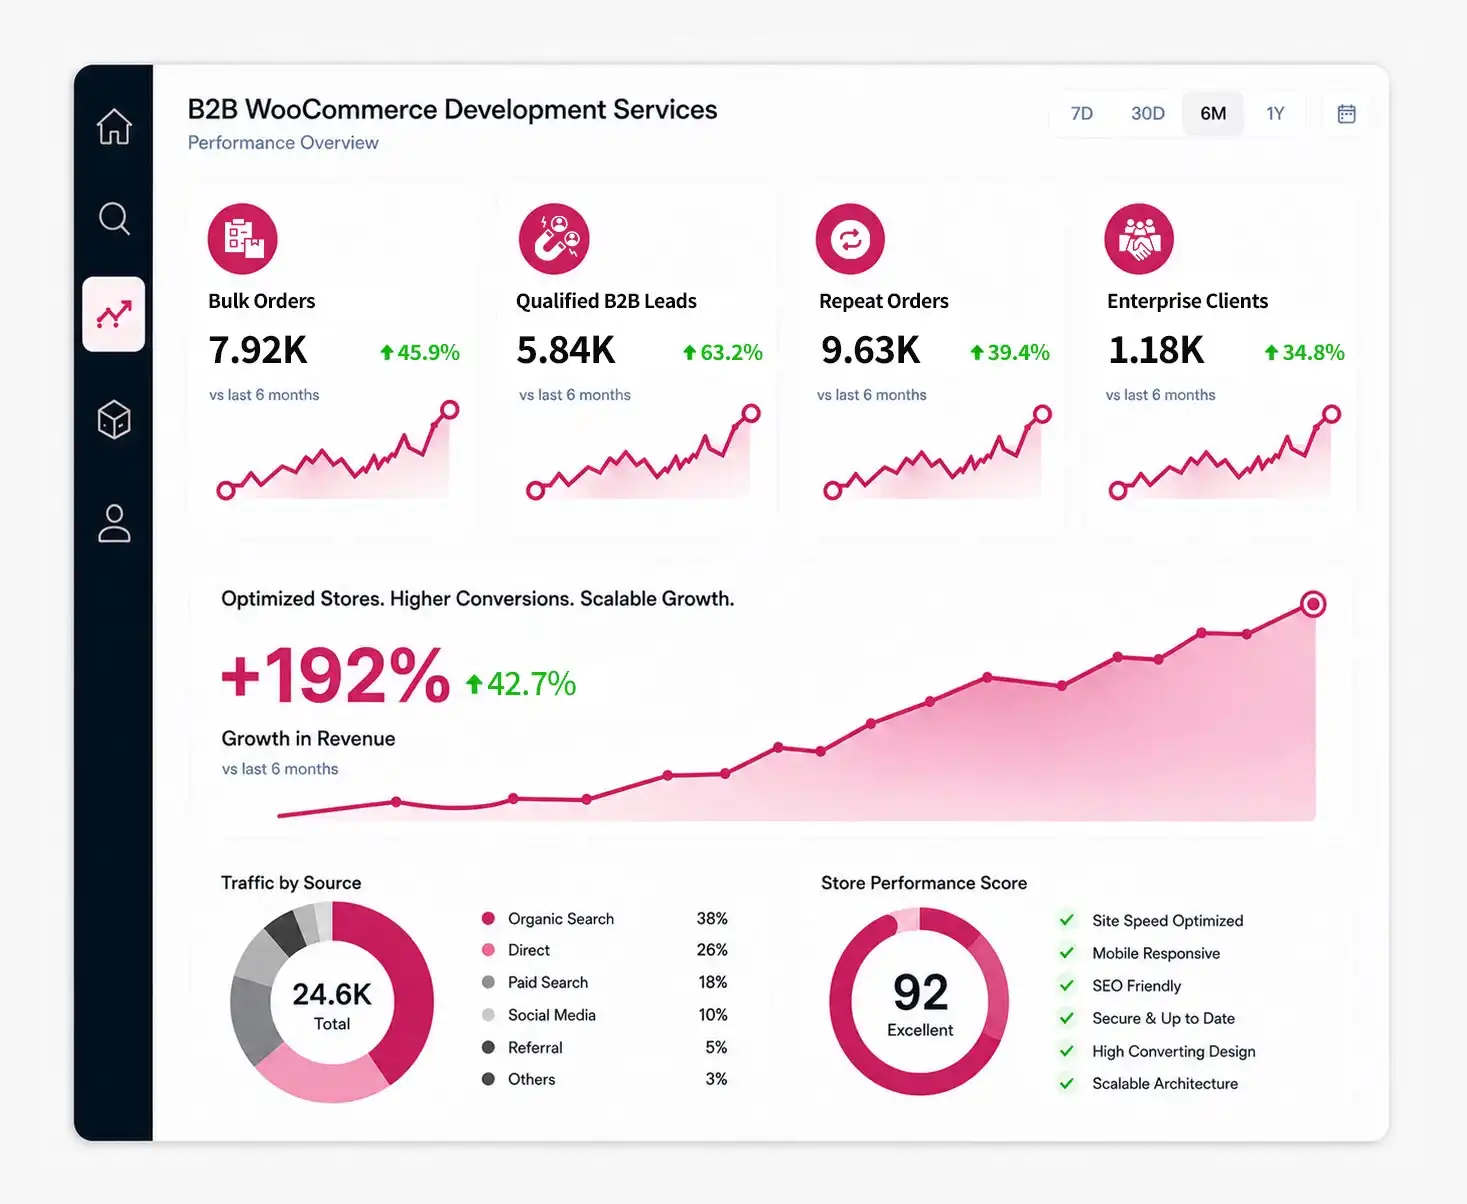Click the green arrow beside 63.2%
Image resolution: width=1467 pixels, height=1204 pixels.
[689, 352]
